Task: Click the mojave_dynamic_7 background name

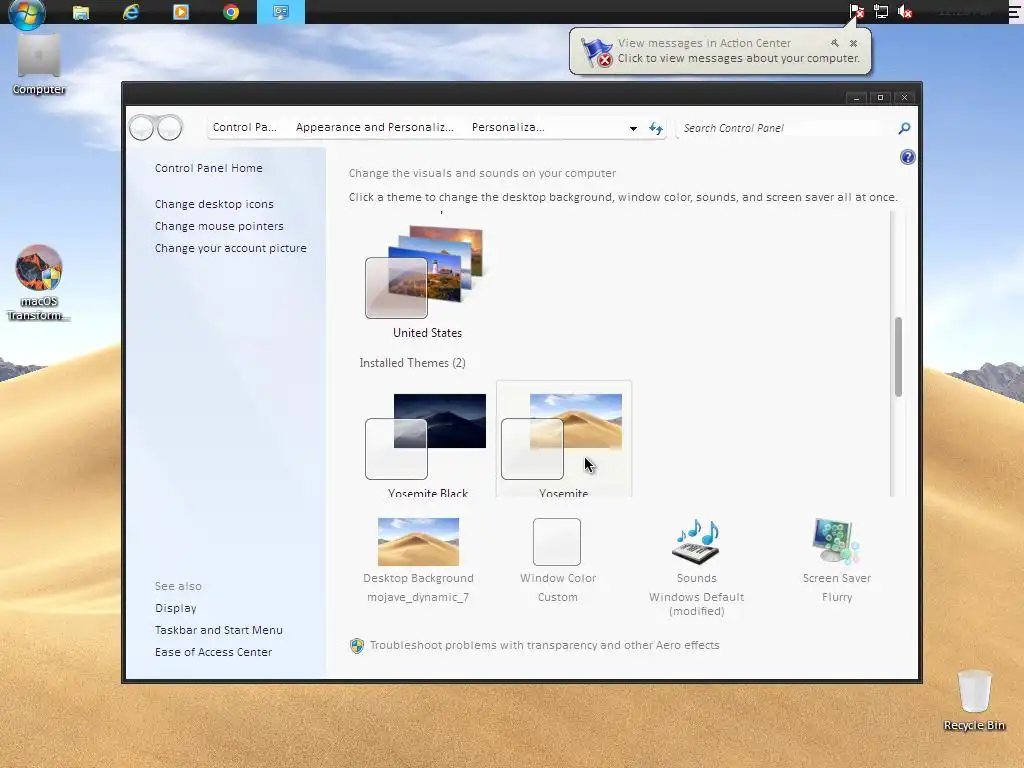Action: [418, 597]
